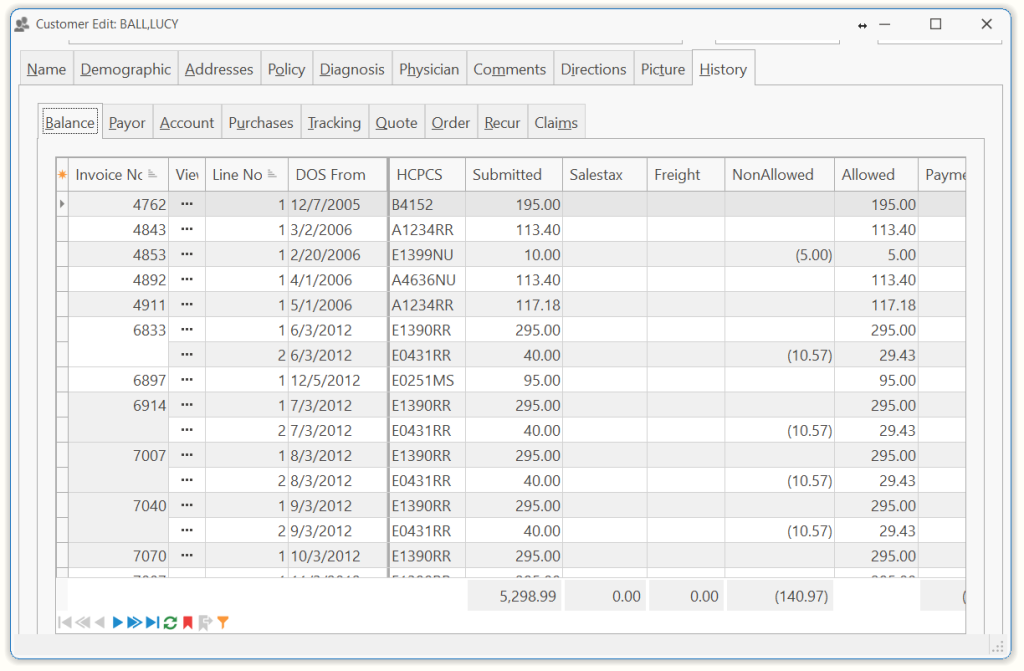Select DOS From cell 12/5/2012
Screen dimensions: 1024x671
click(338, 380)
